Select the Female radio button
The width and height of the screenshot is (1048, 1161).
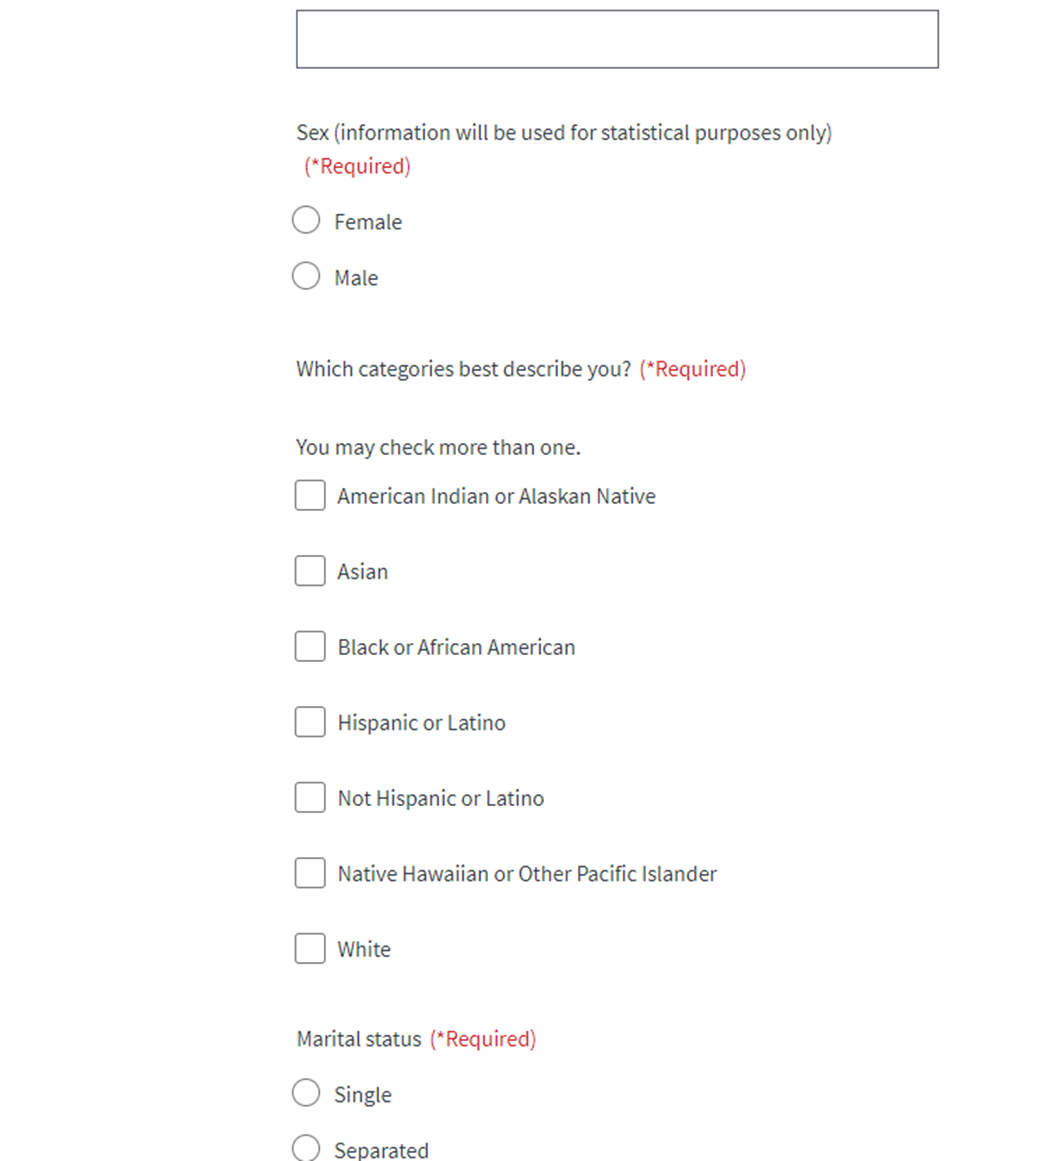(306, 220)
